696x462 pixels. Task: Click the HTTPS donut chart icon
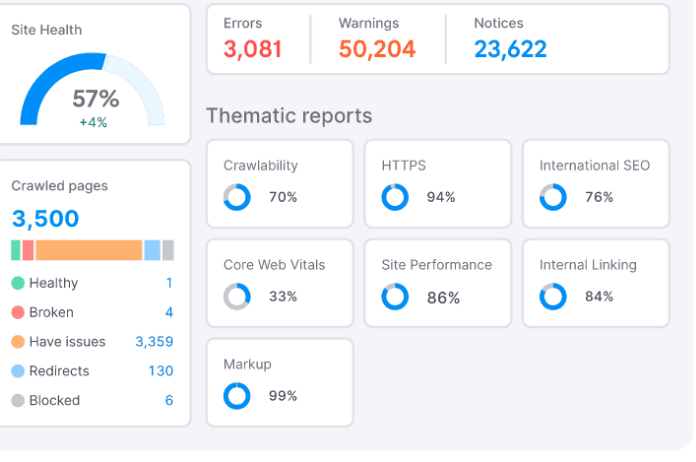pyautogui.click(x=395, y=197)
